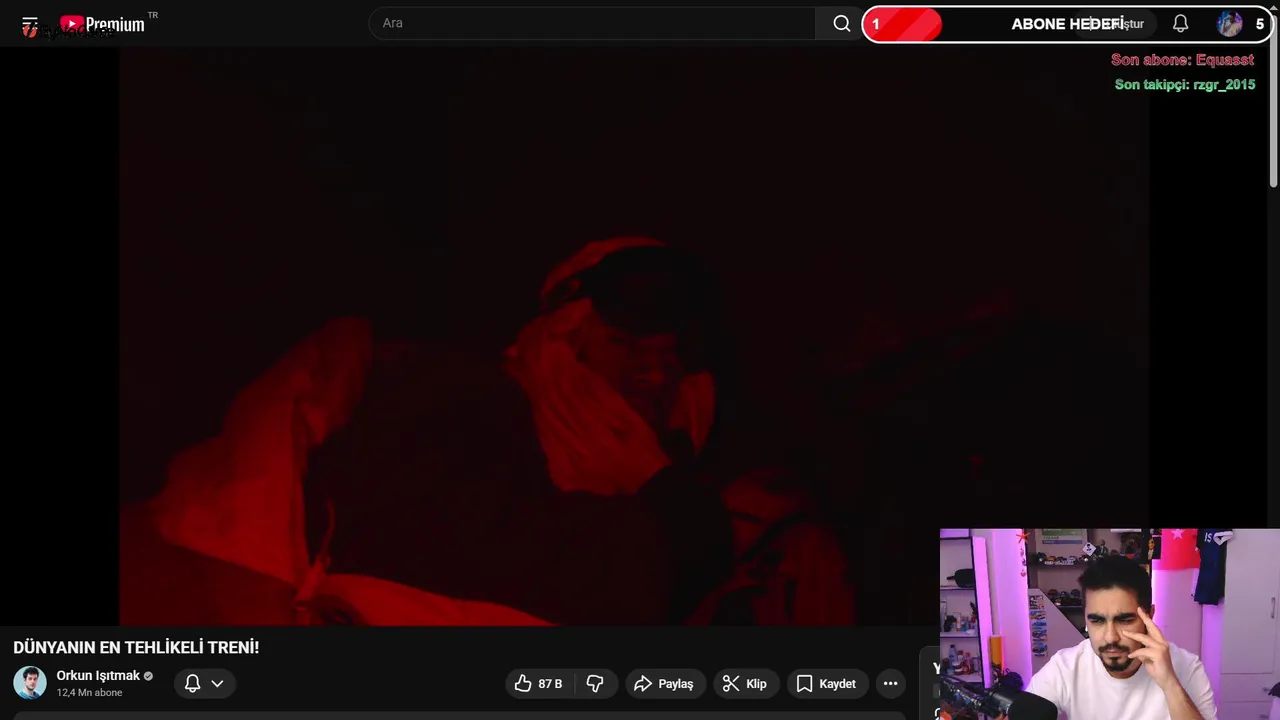Go to YouTube Premium home logo
This screenshot has height=720, width=1280.
tap(103, 24)
